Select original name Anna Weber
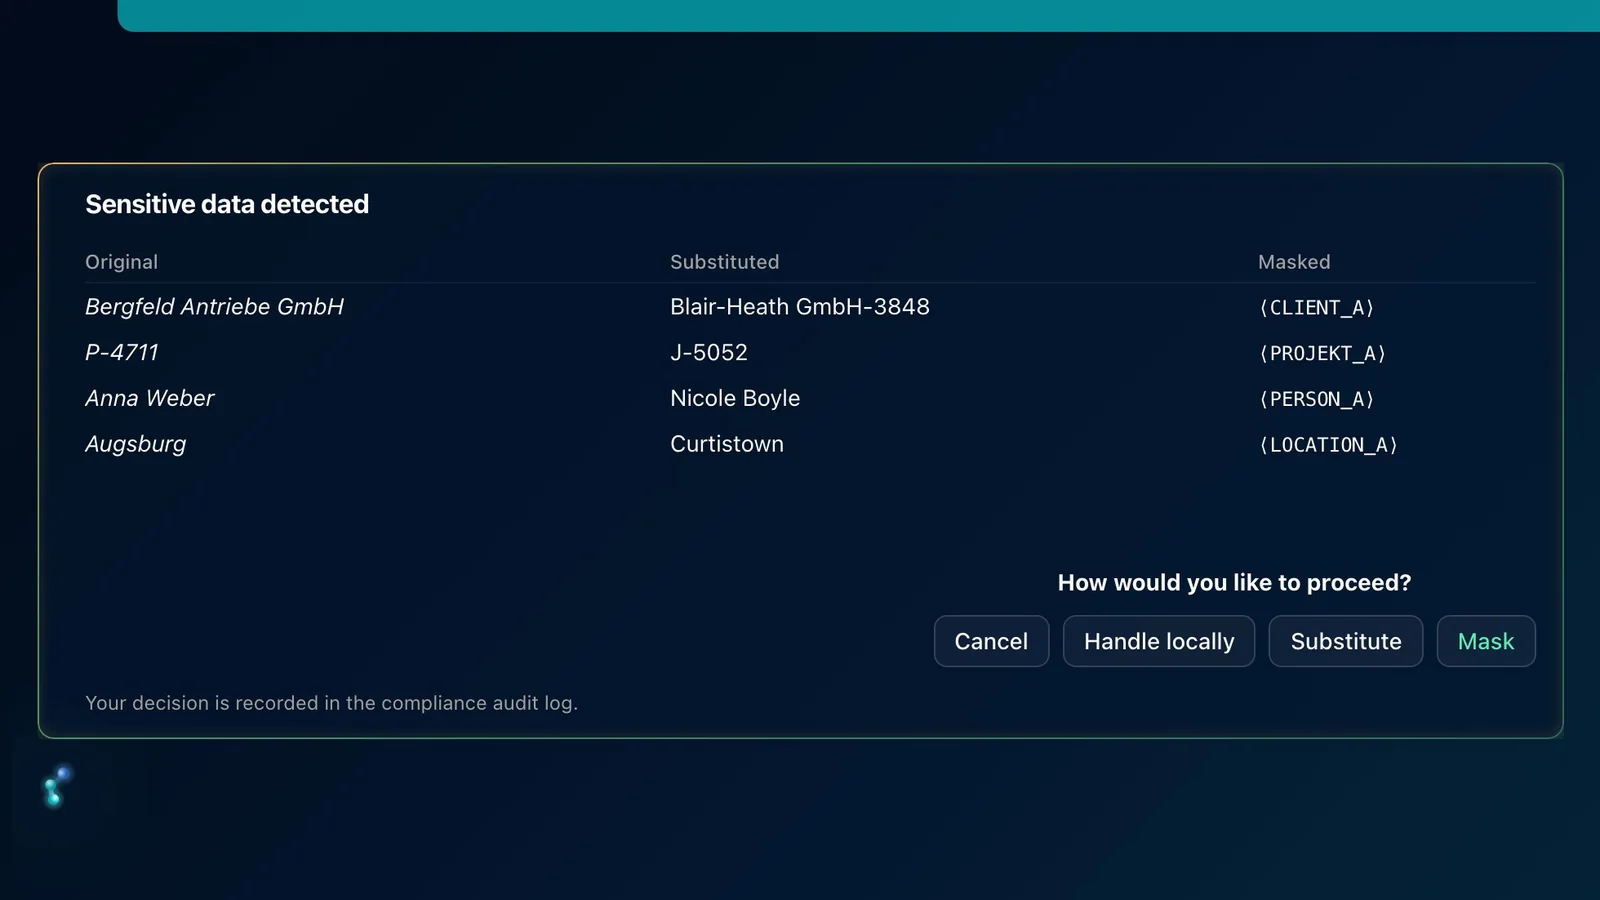This screenshot has width=1600, height=900. coord(150,398)
